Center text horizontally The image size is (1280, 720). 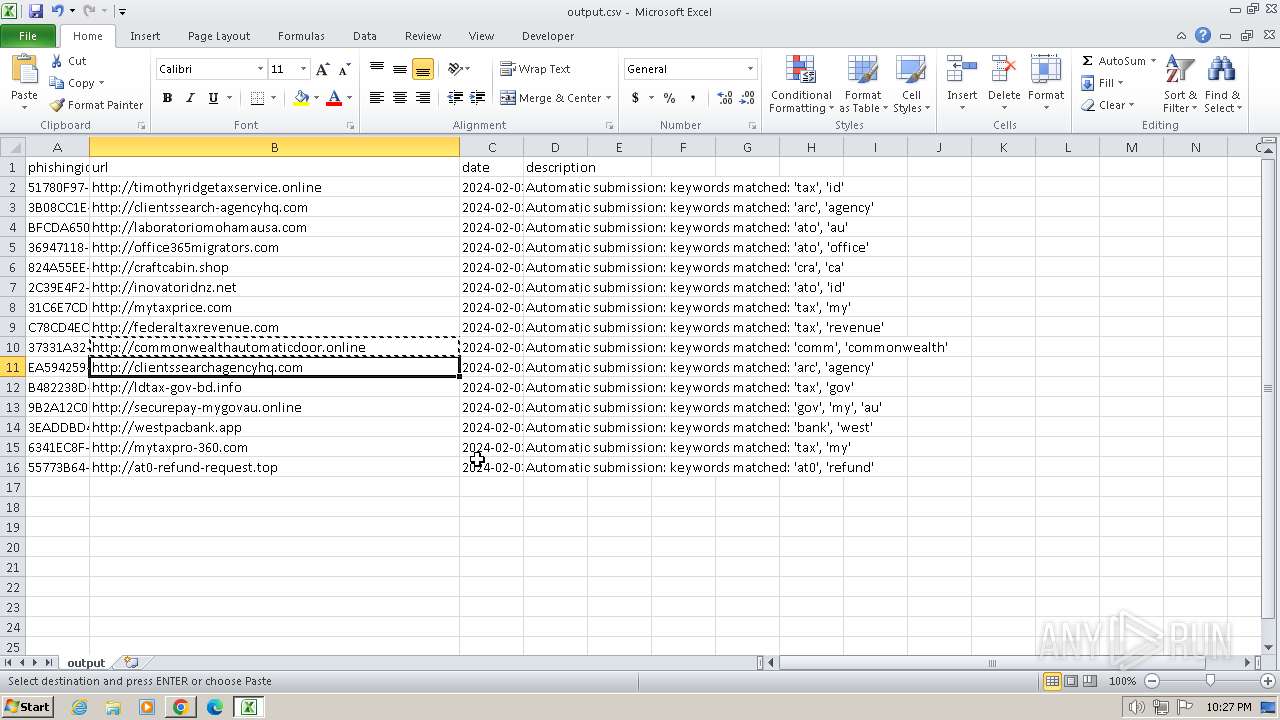point(400,98)
